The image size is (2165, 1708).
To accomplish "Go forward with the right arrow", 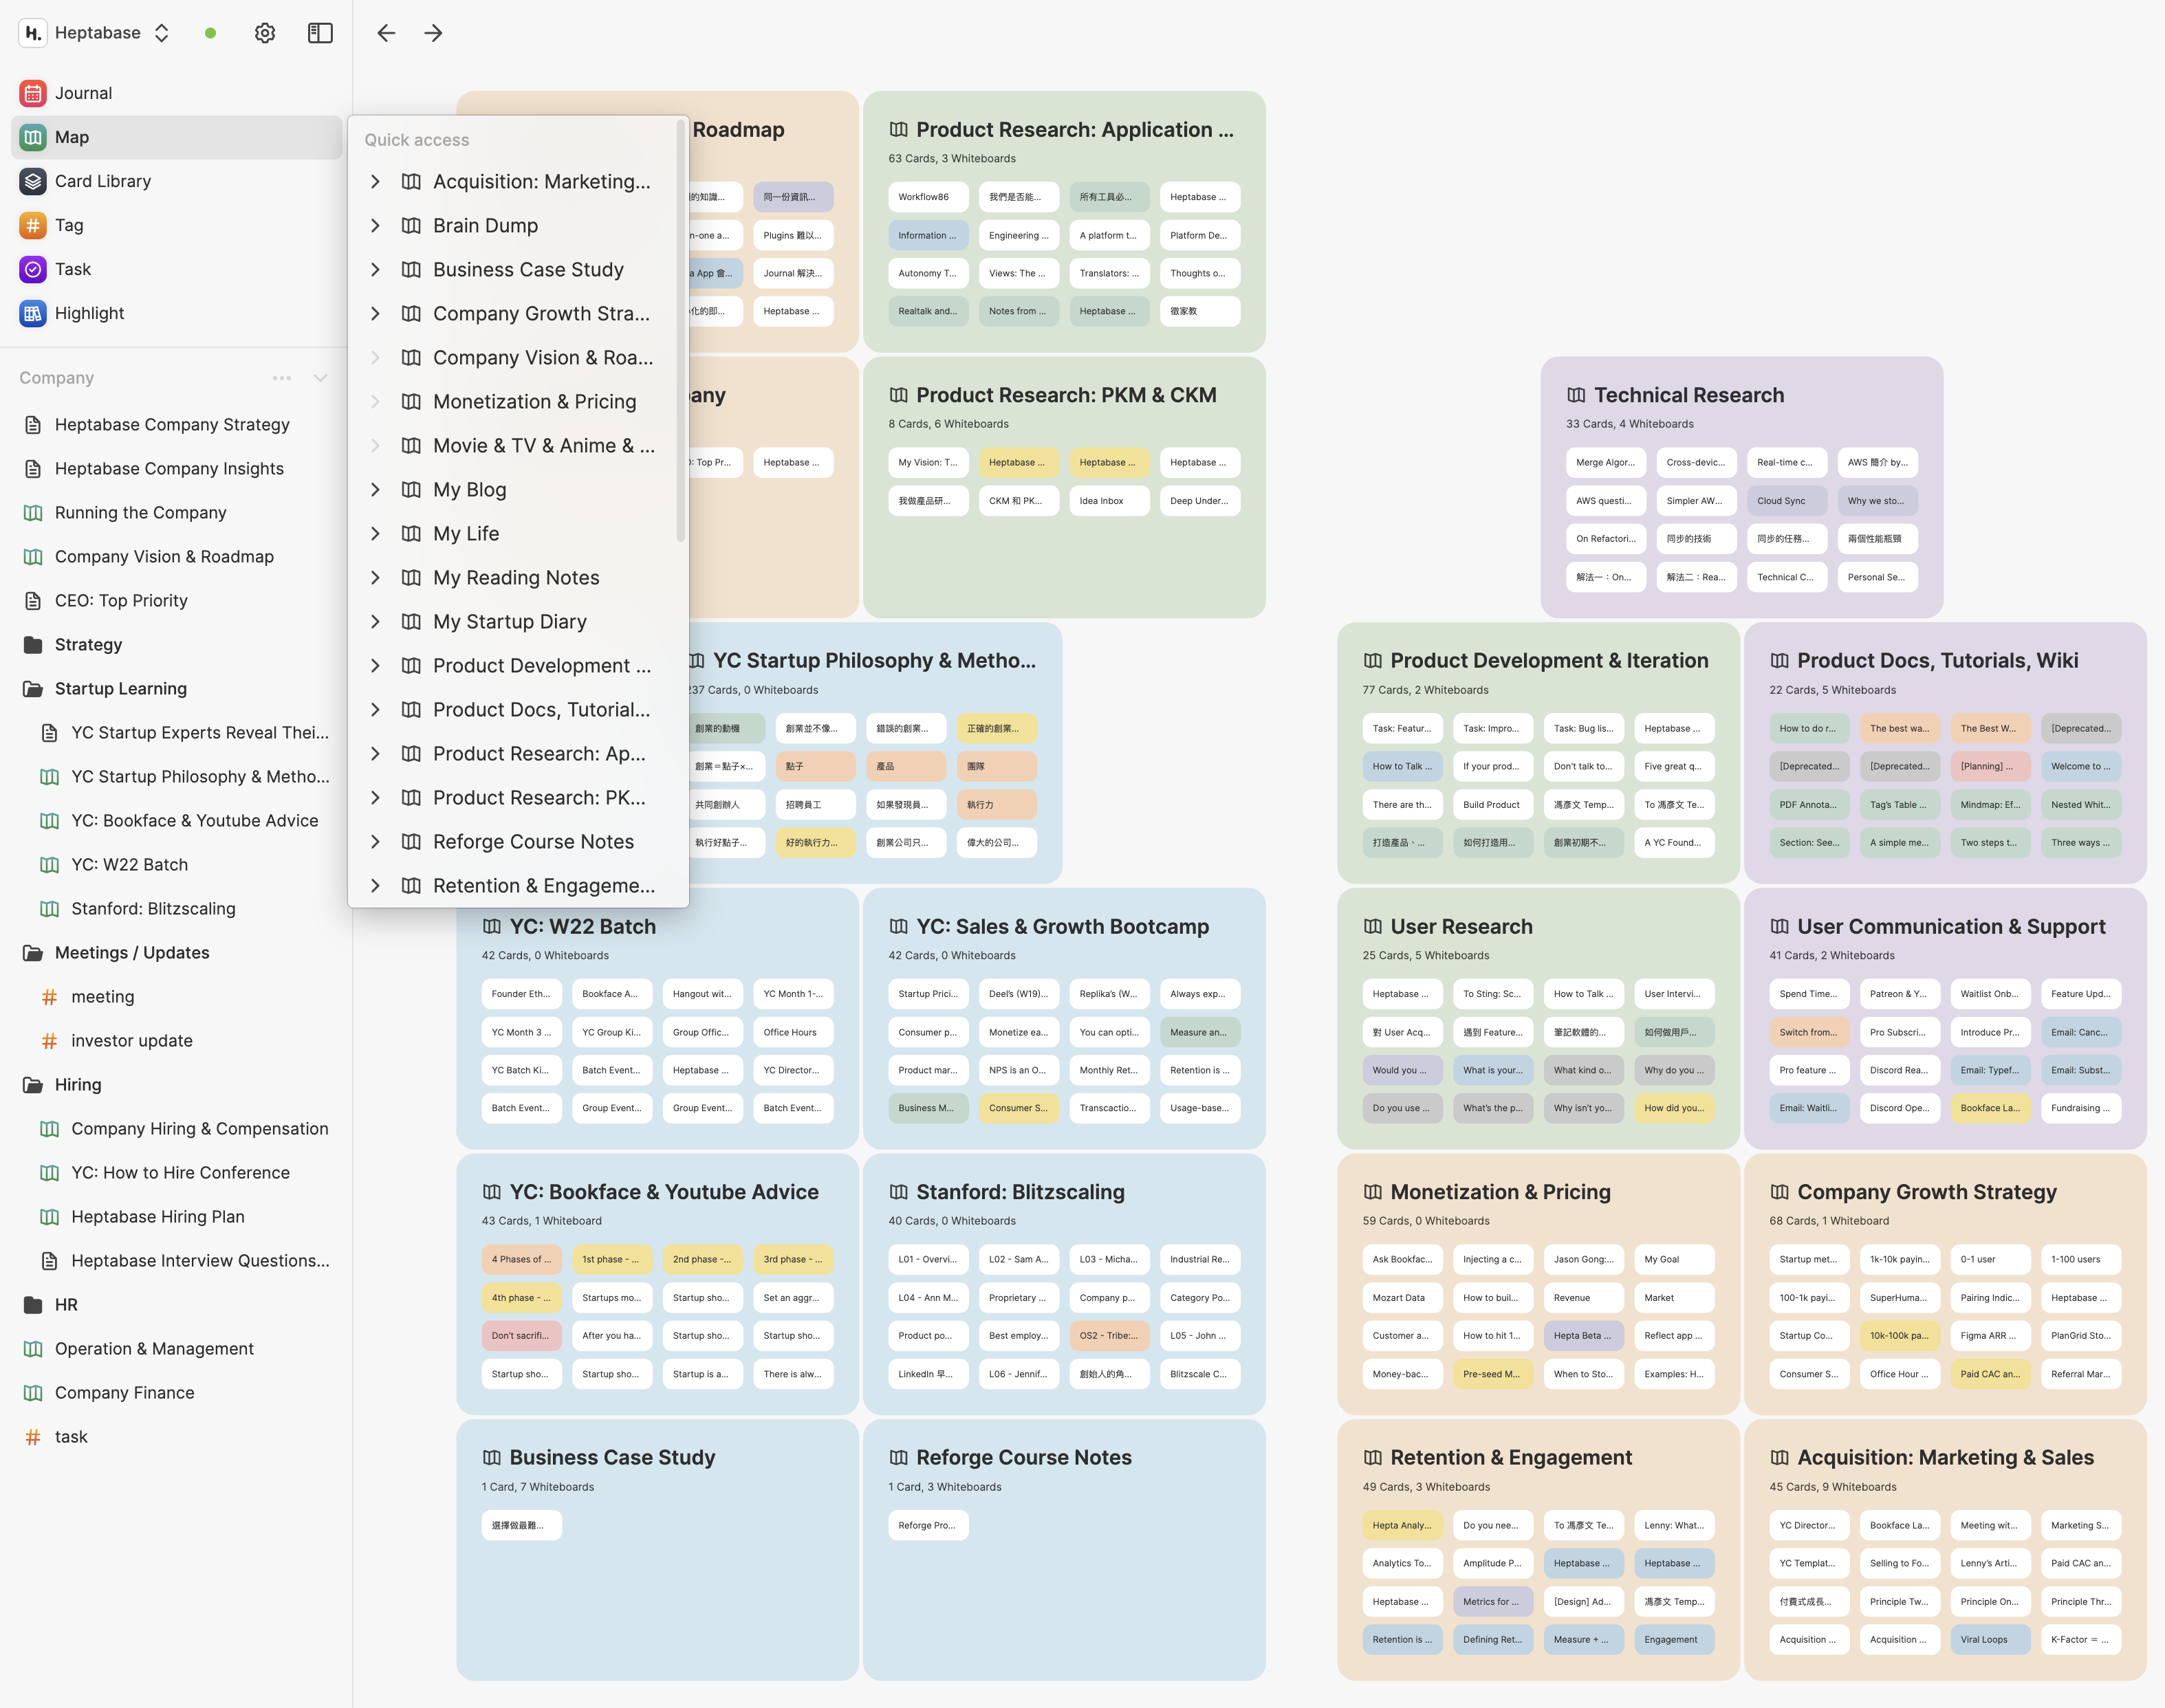I will (433, 33).
